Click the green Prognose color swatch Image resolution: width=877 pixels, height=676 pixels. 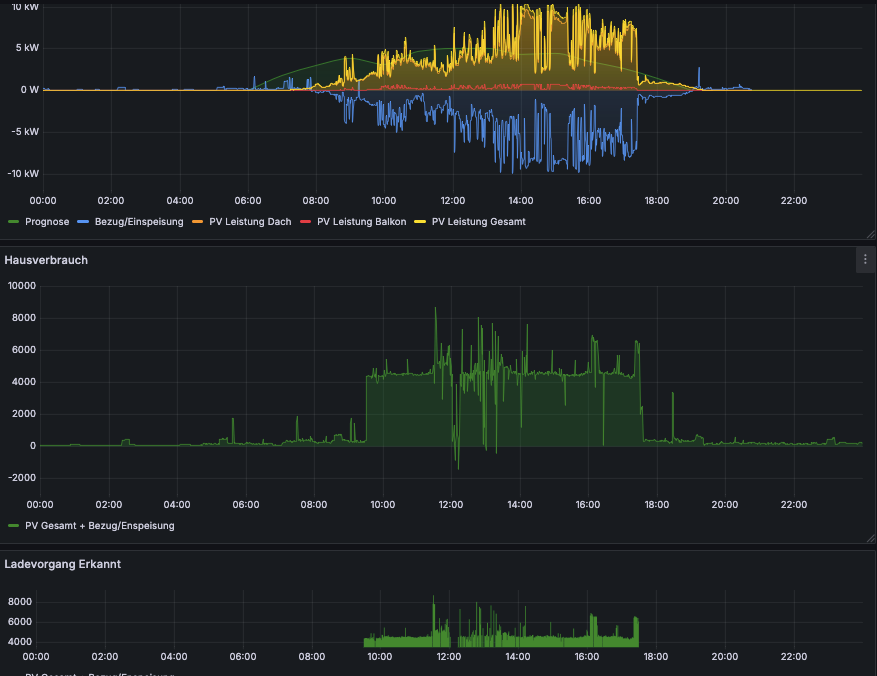[x=14, y=222]
